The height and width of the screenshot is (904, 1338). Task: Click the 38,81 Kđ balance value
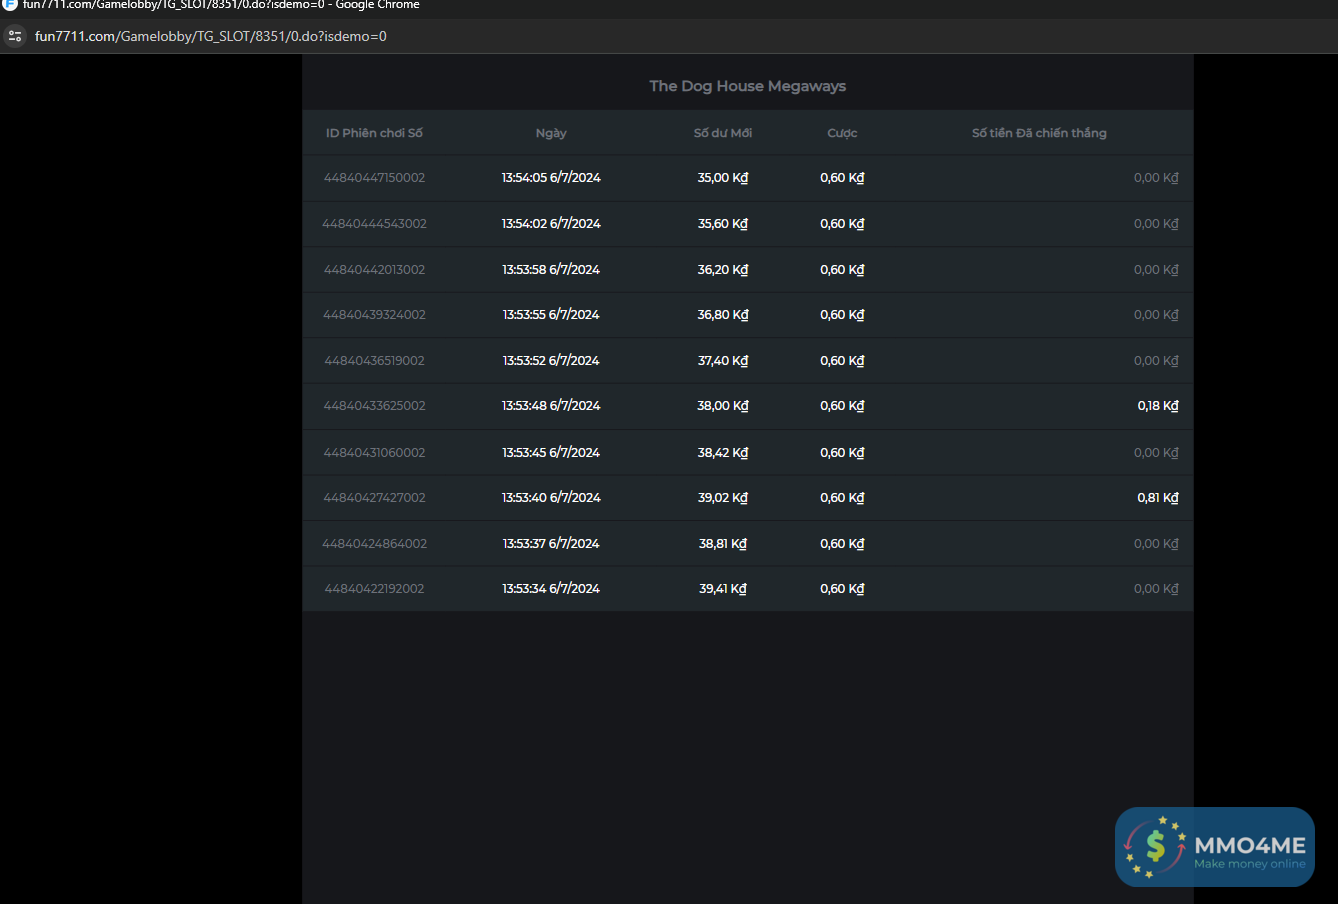[x=722, y=544]
